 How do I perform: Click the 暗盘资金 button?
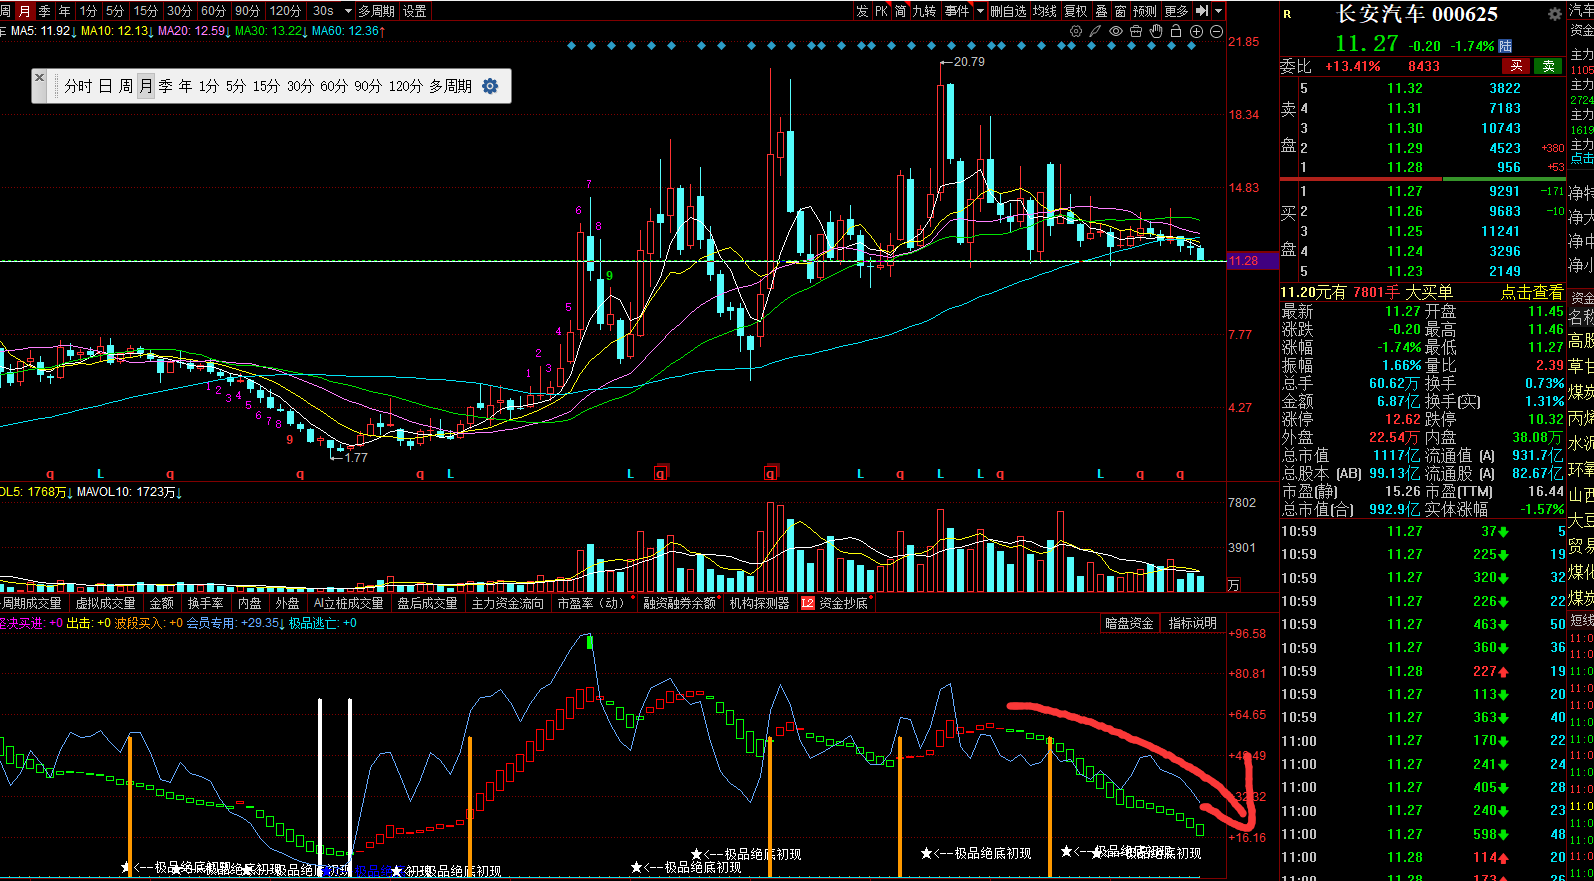click(x=1129, y=623)
